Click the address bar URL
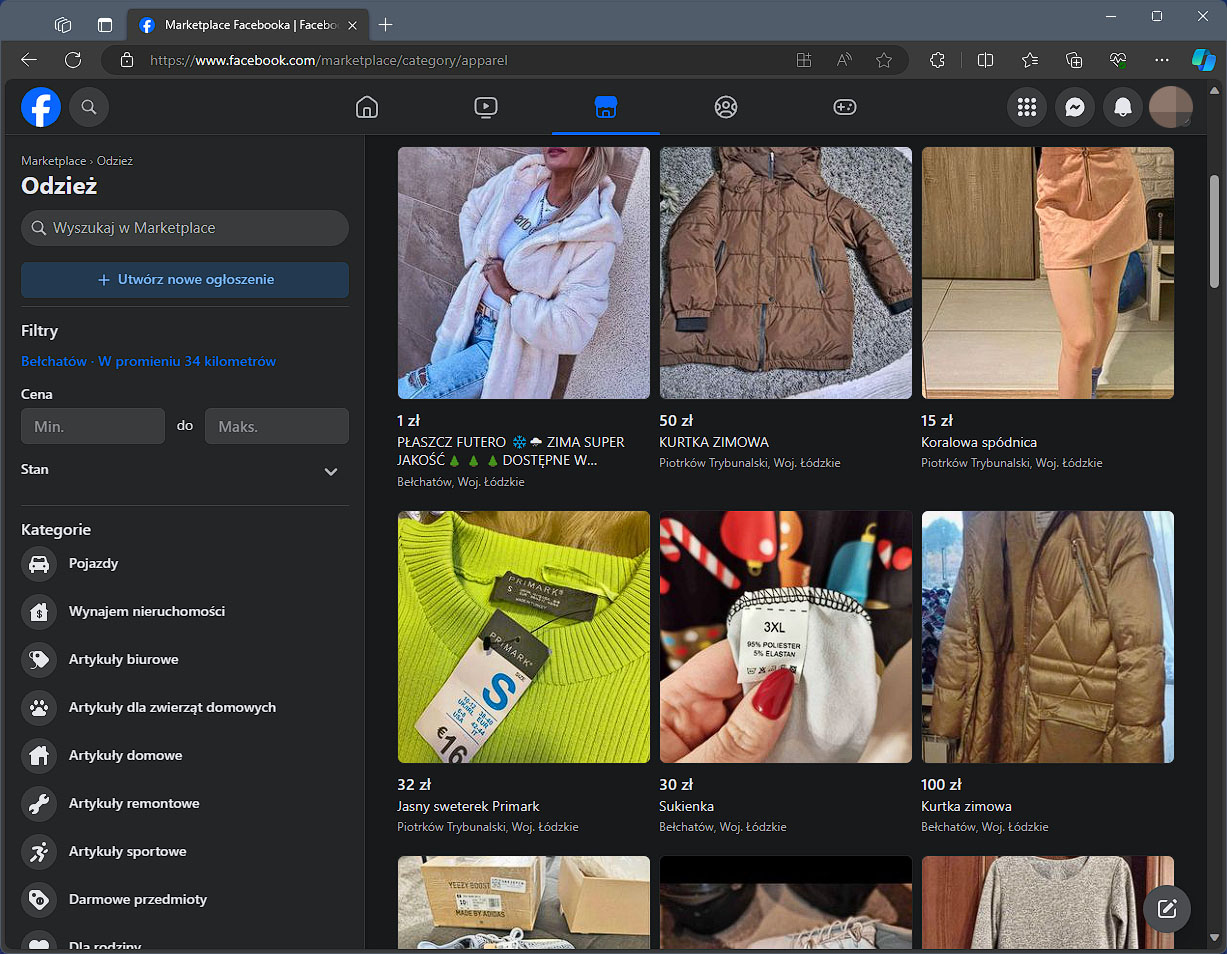1227x954 pixels. (329, 60)
